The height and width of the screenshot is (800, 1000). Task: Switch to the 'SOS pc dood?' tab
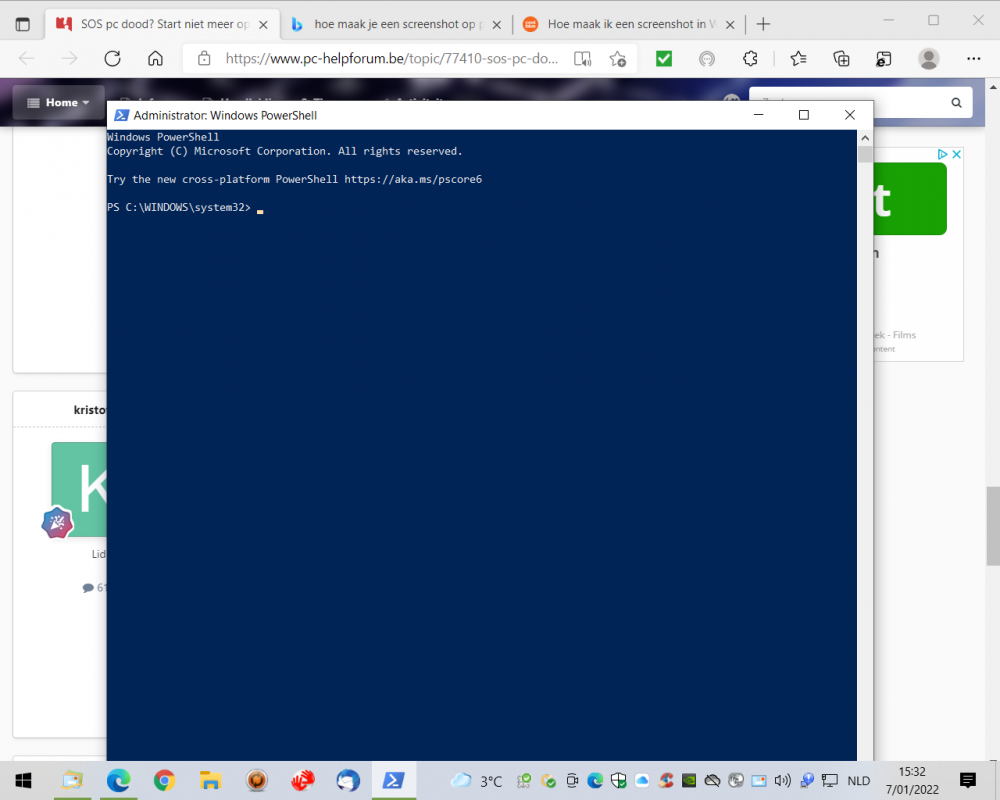click(163, 24)
